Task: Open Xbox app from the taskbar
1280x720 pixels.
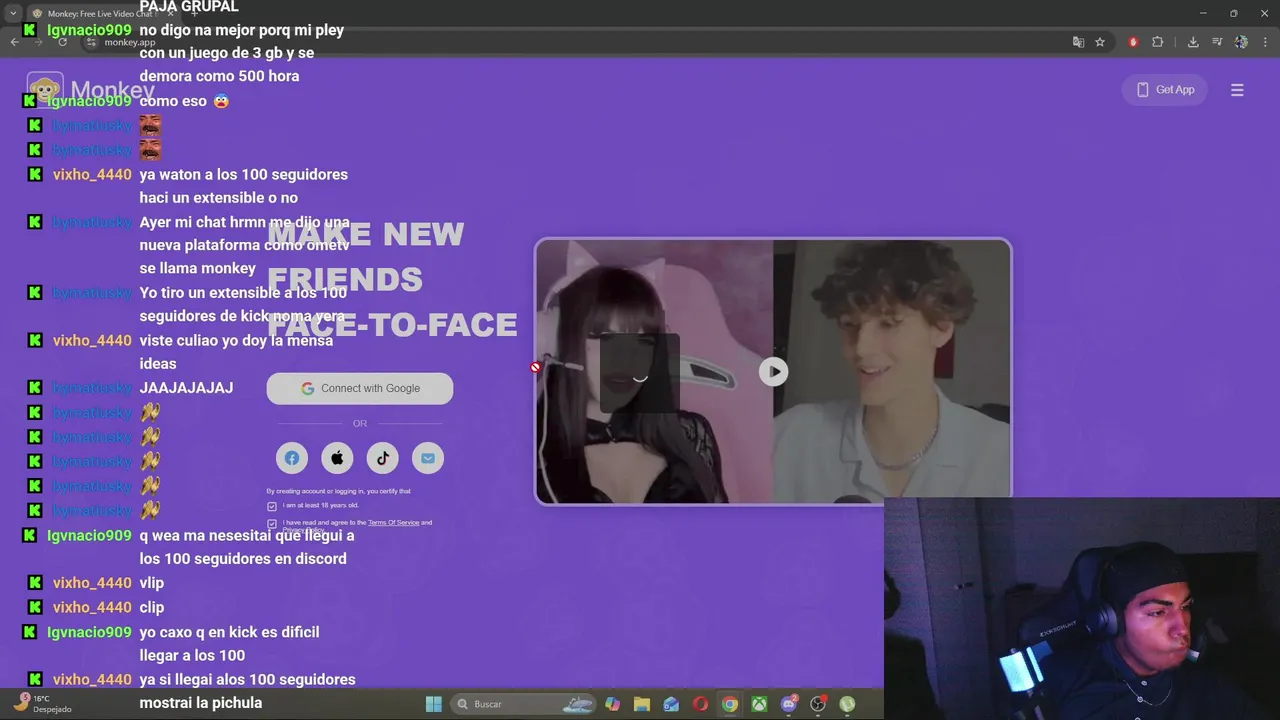Action: pos(760,704)
